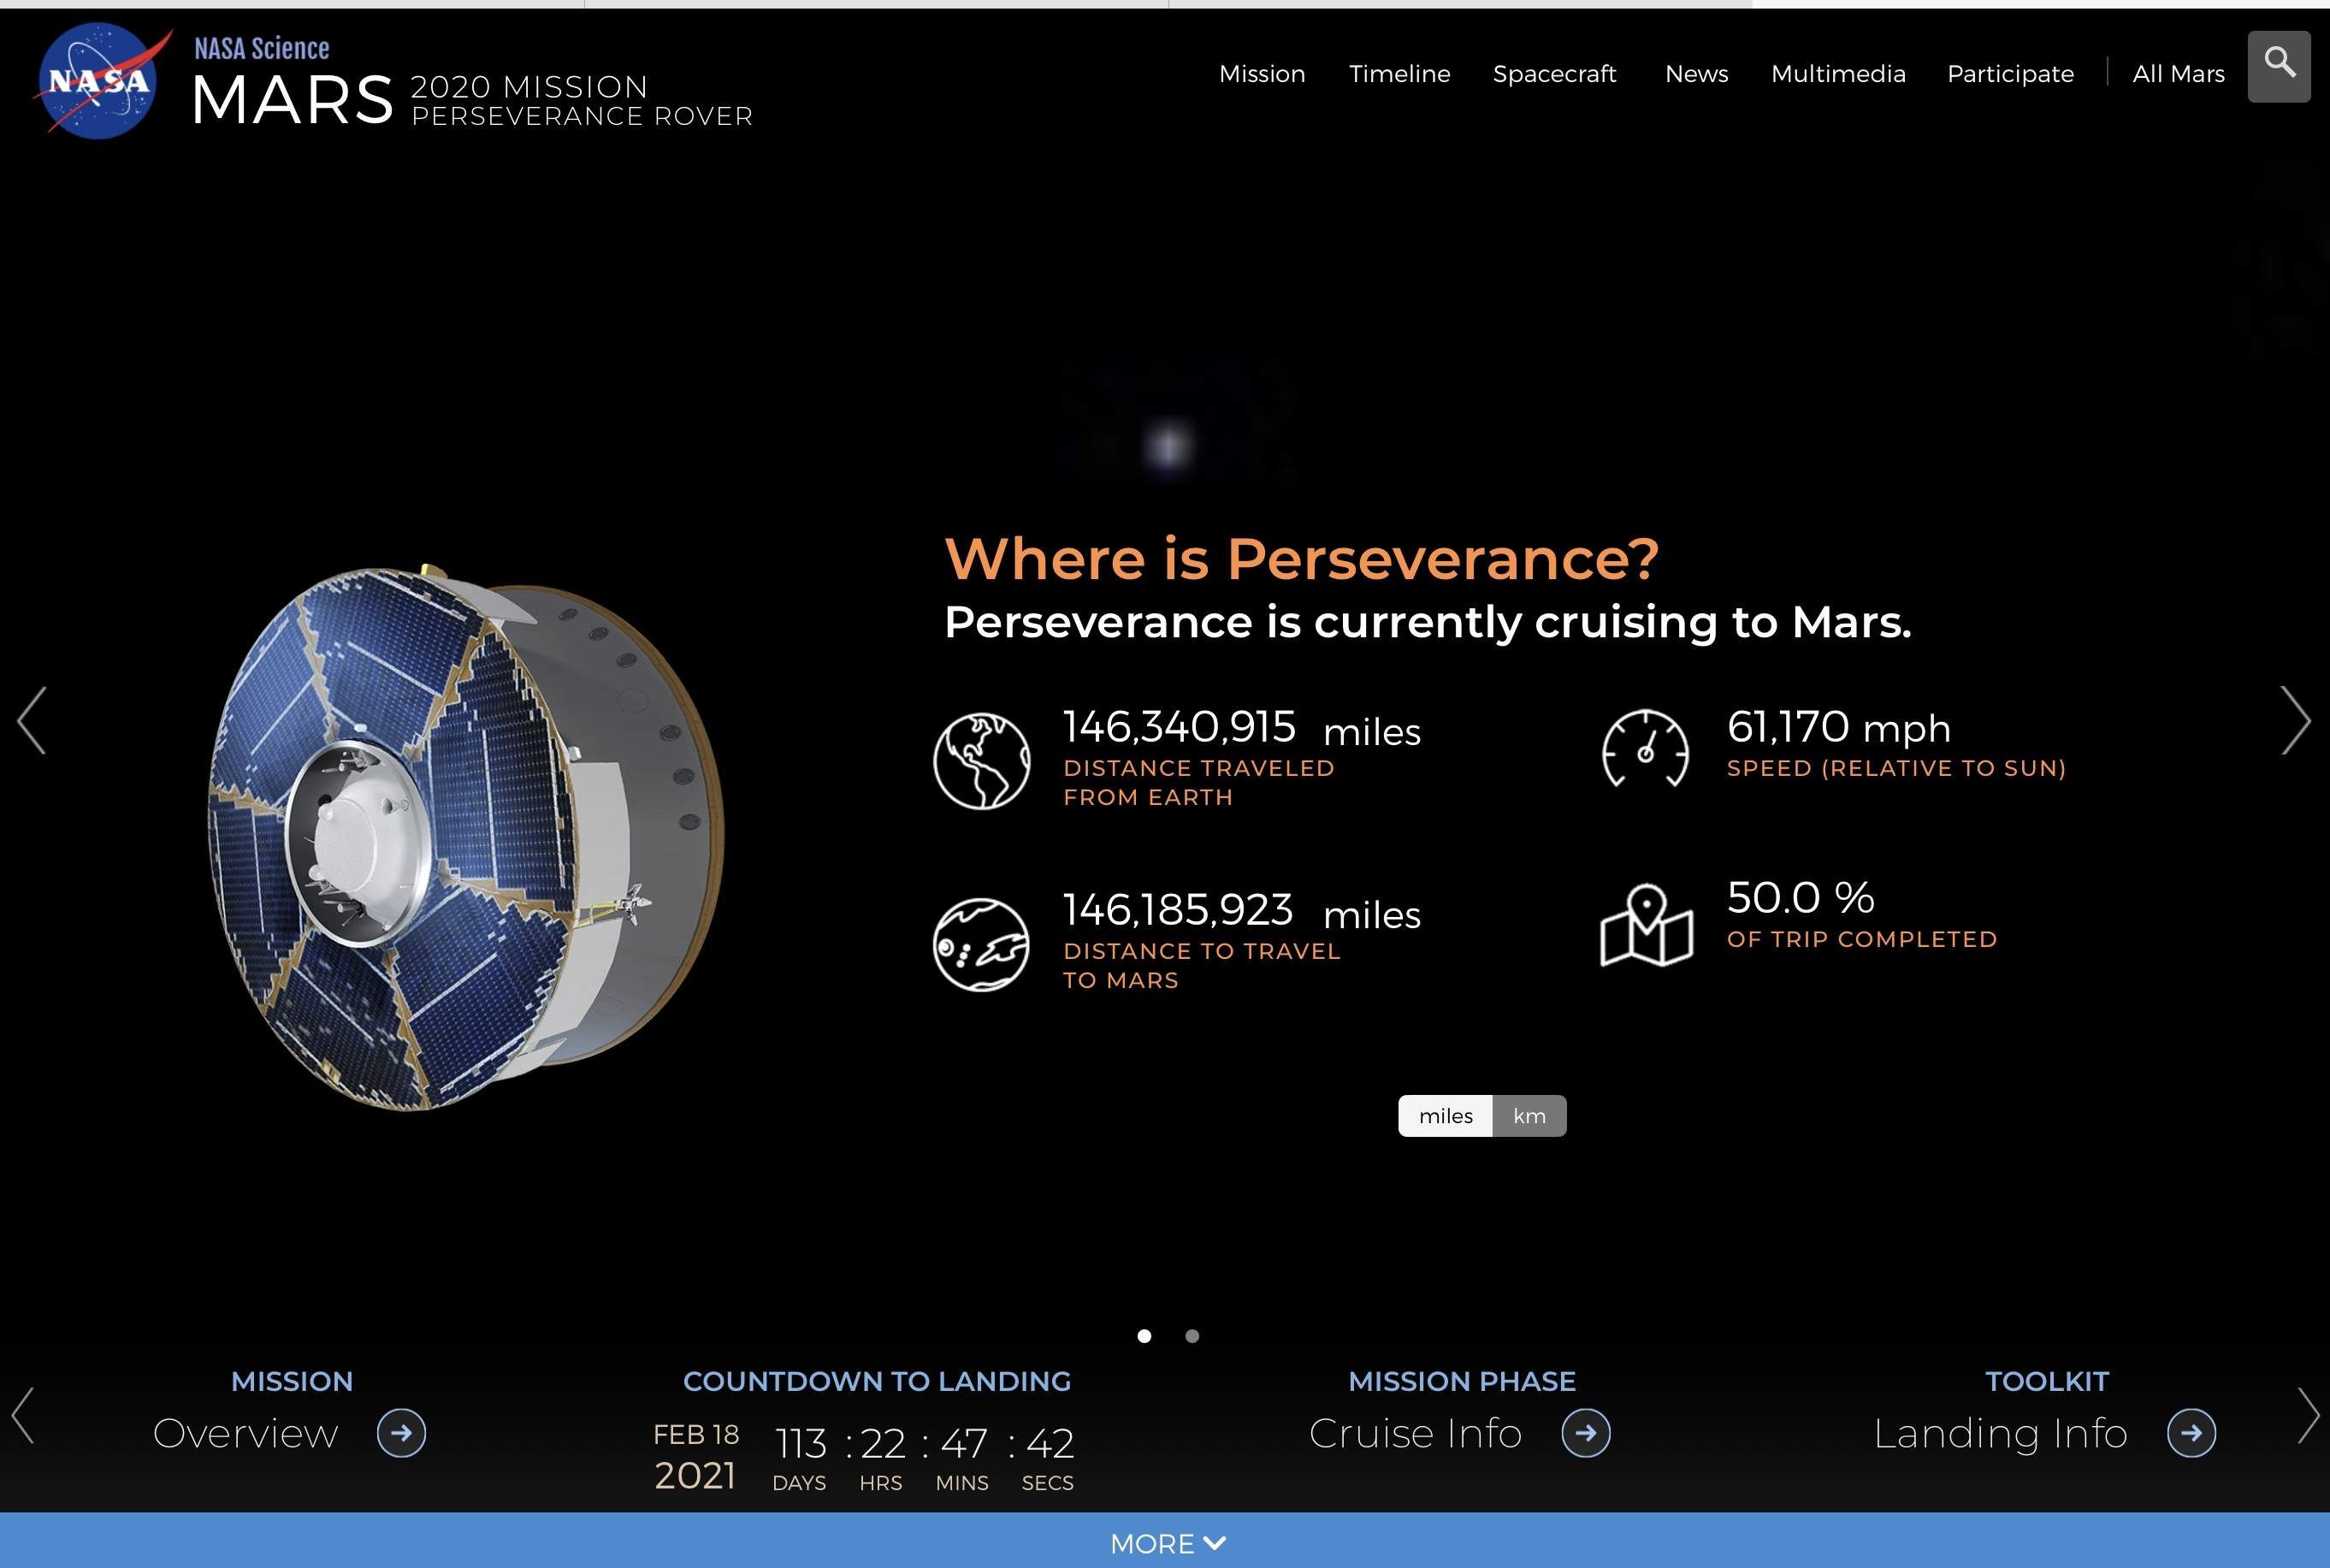The image size is (2330, 1568).
Task: Open the search magnifier icon
Action: point(2278,66)
